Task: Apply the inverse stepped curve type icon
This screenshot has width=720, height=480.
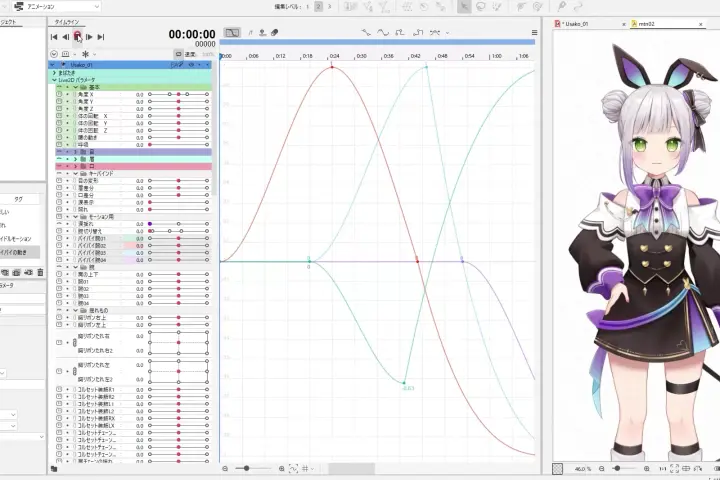Action: click(x=418, y=33)
